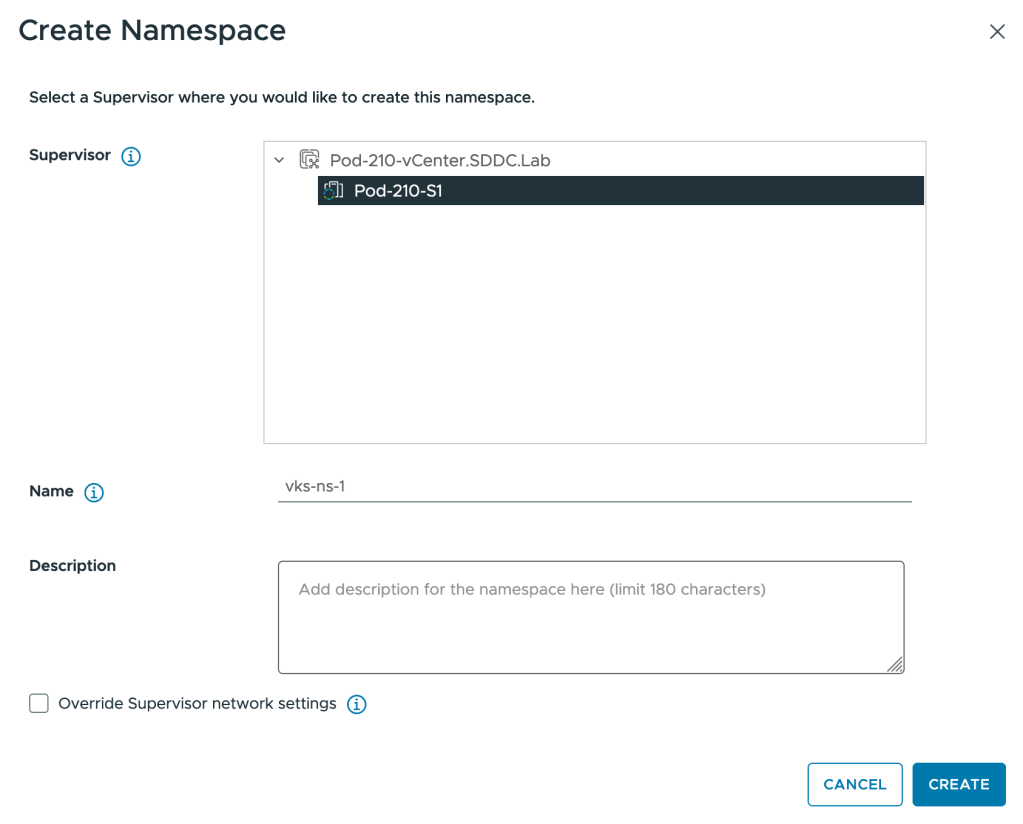This screenshot has height=824, width=1023.
Task: Focus the Name field containing vks-ns-1
Action: (x=594, y=487)
